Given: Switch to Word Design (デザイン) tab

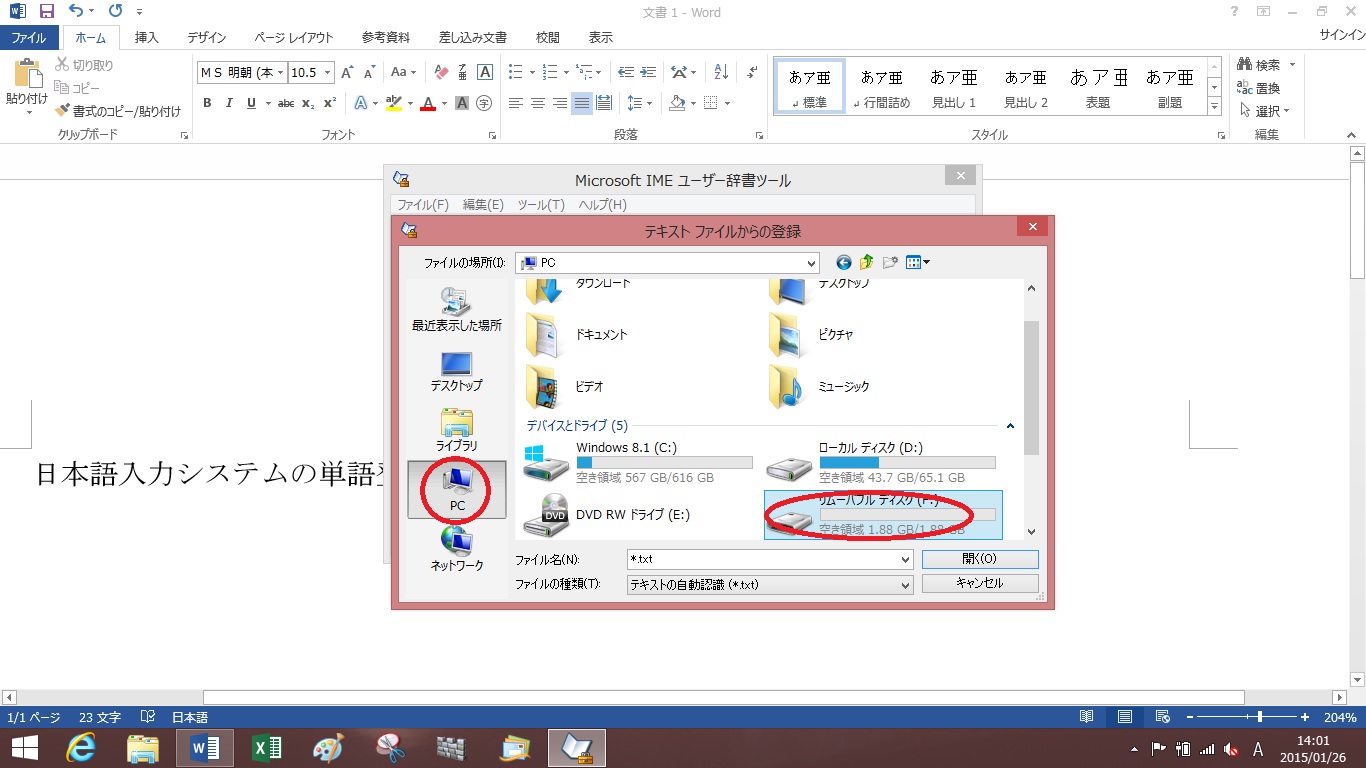Looking at the screenshot, I should 207,38.
